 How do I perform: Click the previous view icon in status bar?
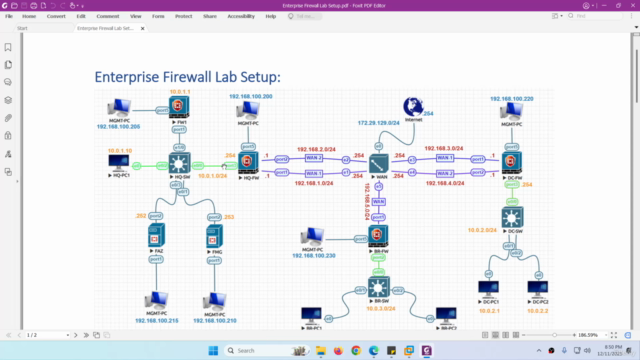pyautogui.click(x=96, y=335)
